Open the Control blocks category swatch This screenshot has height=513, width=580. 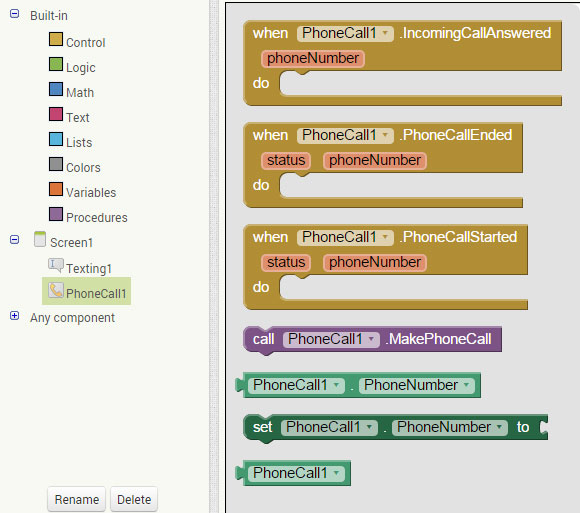pos(56,39)
